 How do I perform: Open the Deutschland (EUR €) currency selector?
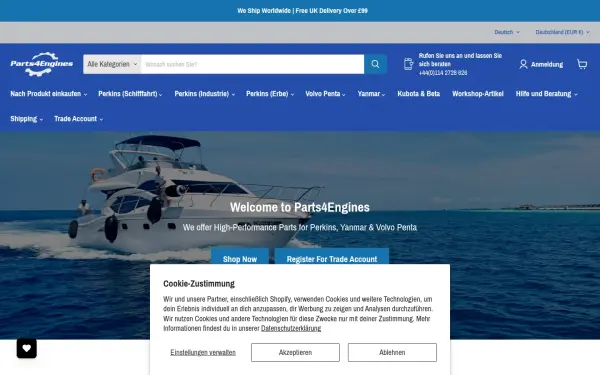(562, 32)
